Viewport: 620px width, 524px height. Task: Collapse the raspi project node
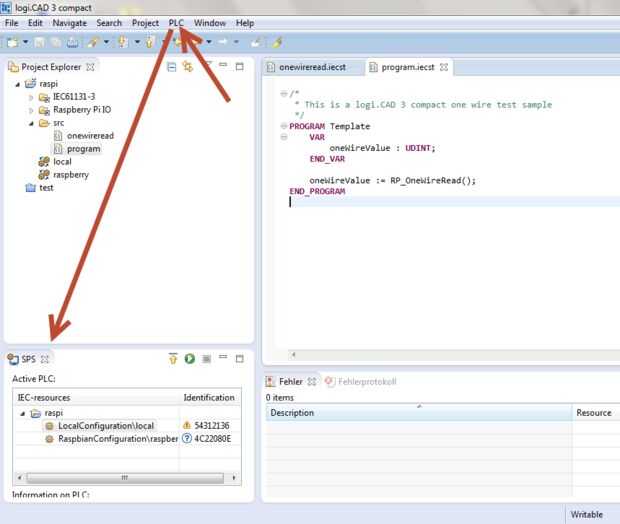pos(17,84)
